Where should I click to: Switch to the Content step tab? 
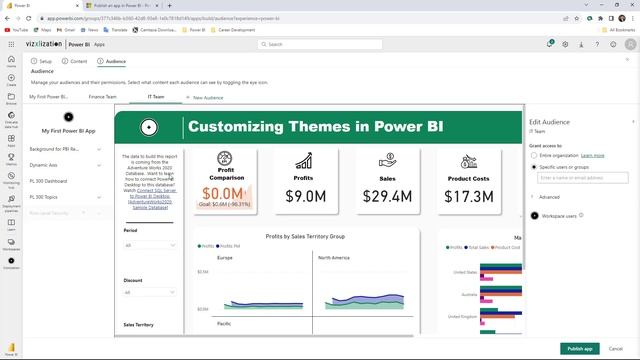(x=74, y=61)
